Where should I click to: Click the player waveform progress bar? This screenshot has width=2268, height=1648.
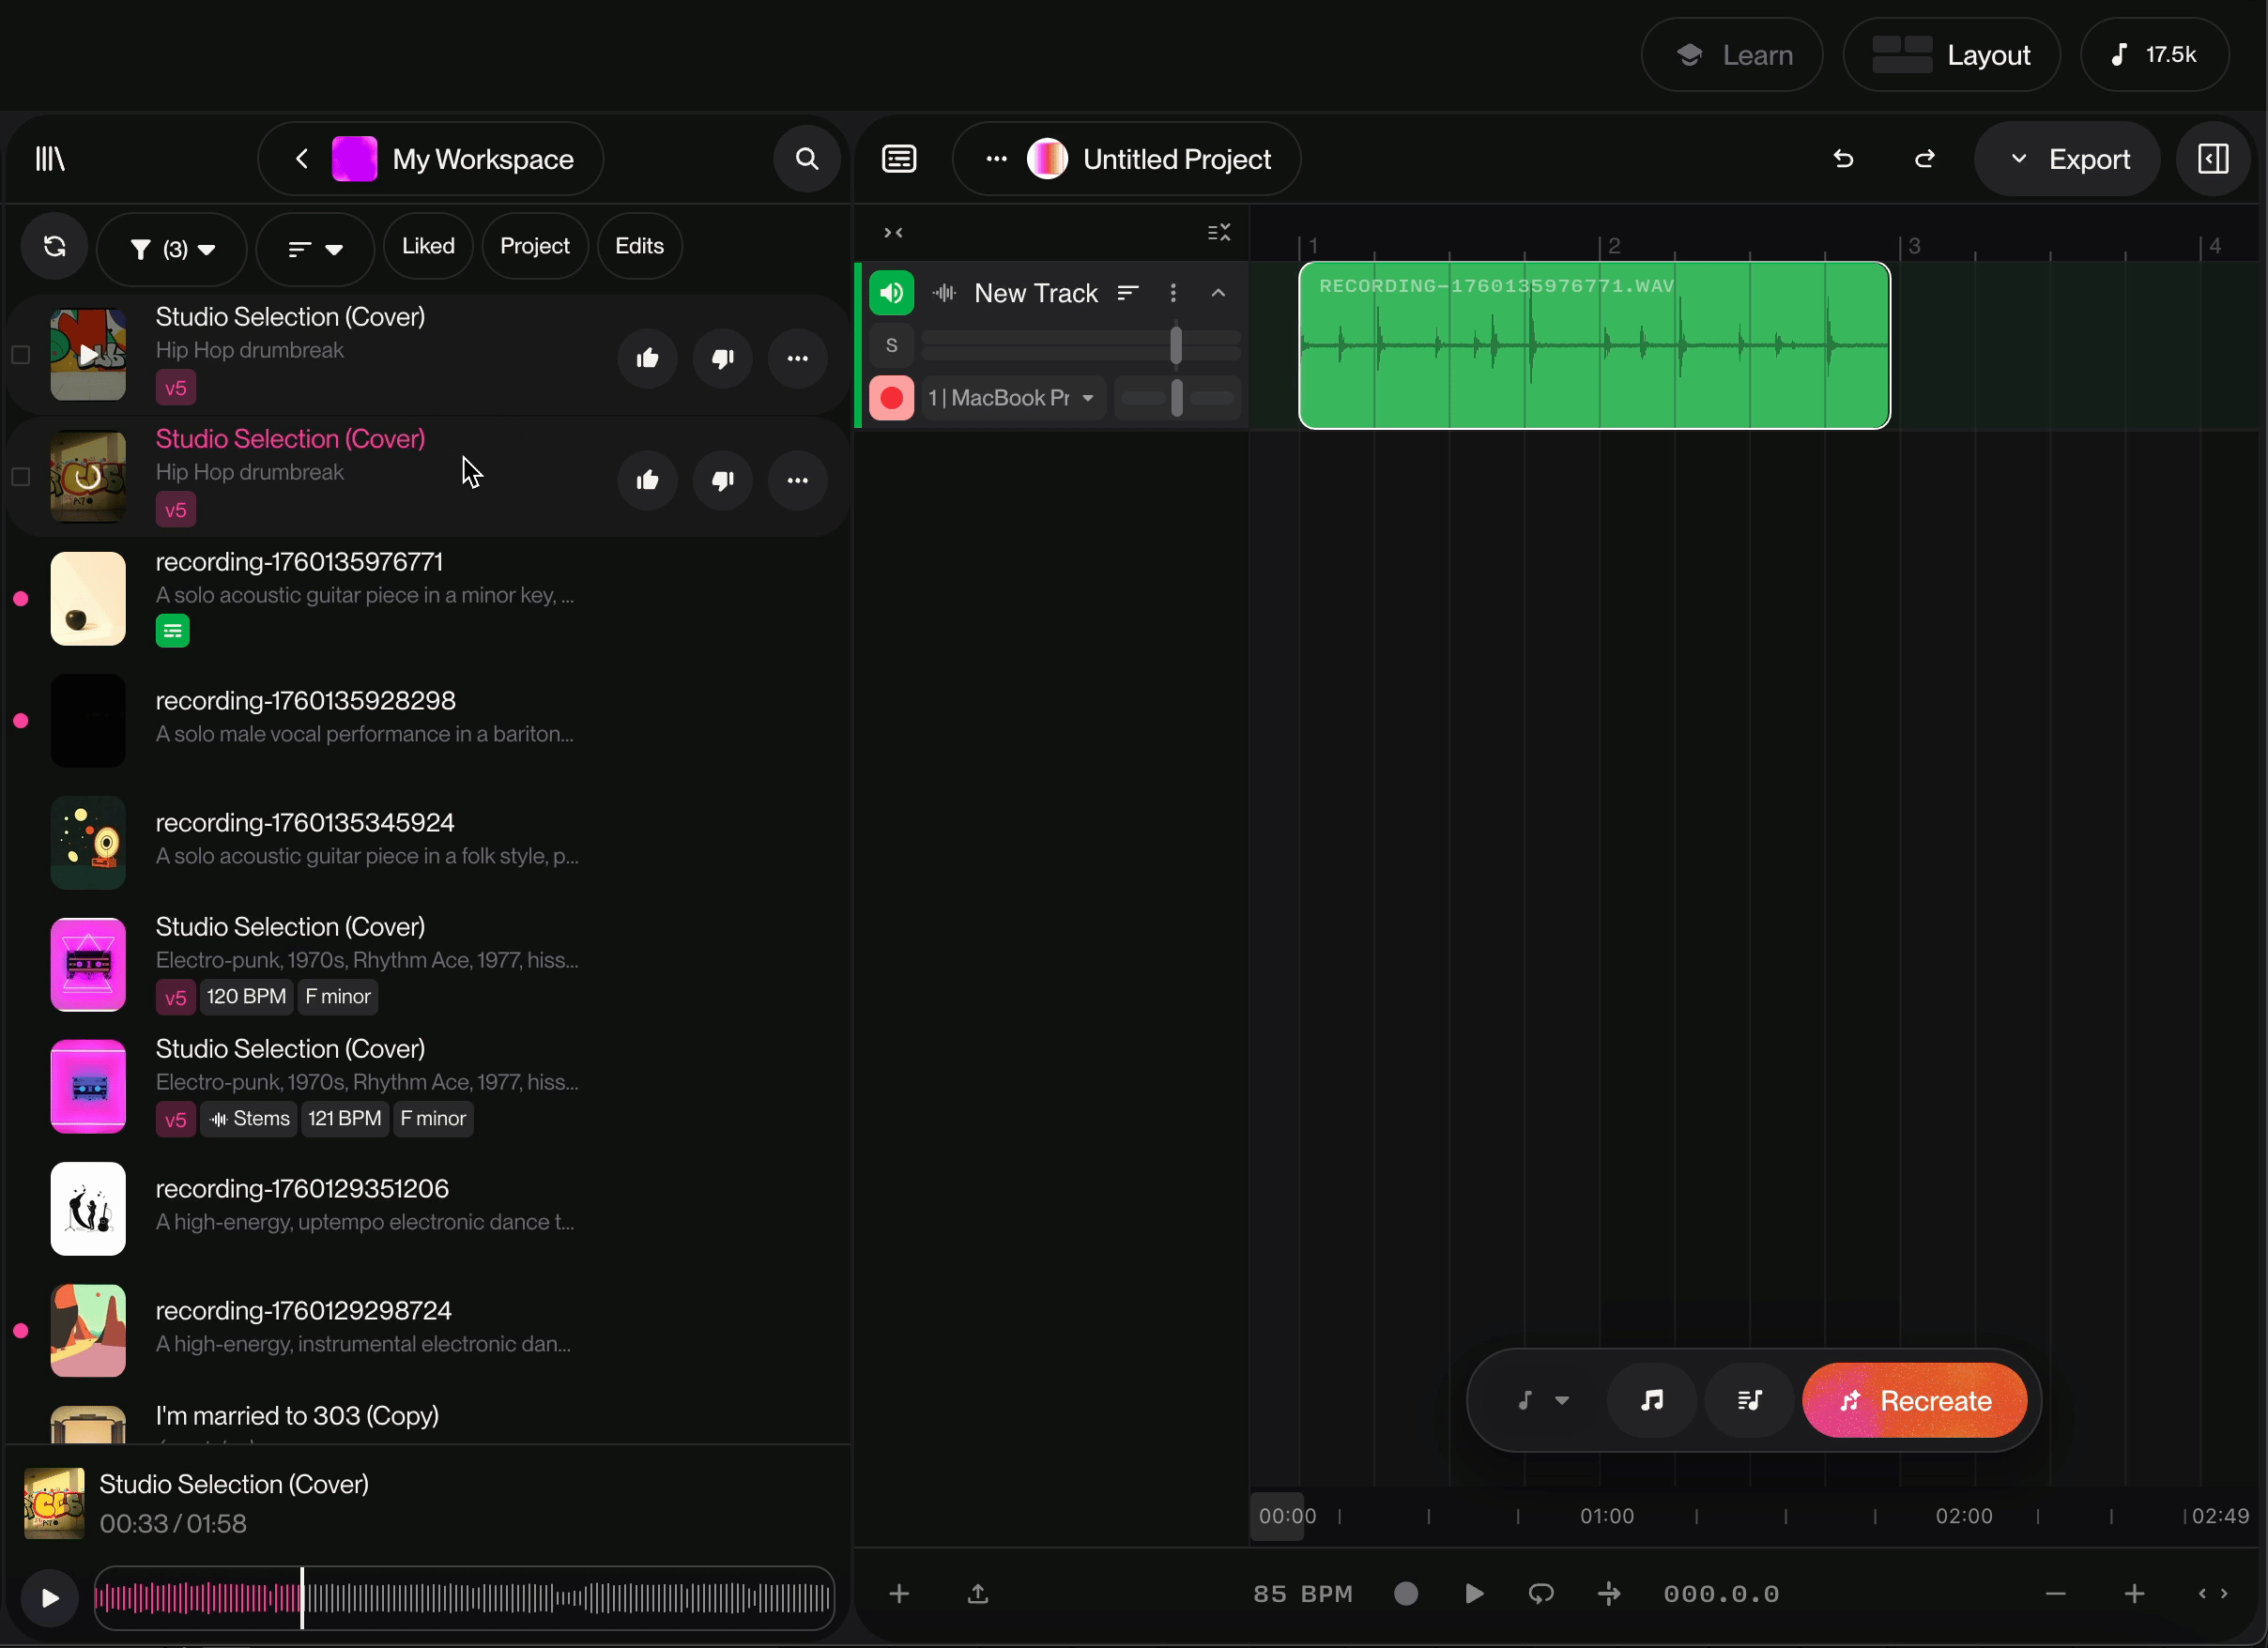tap(464, 1598)
